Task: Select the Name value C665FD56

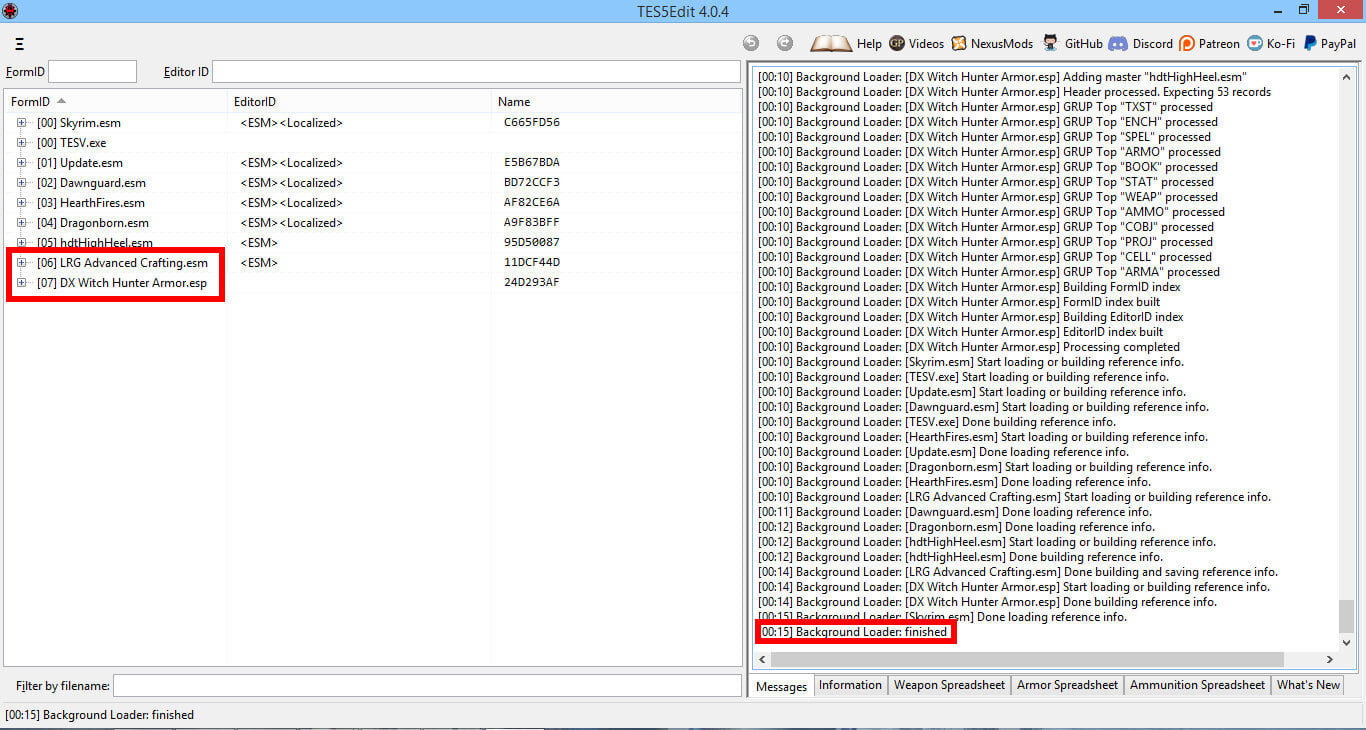Action: coord(532,123)
